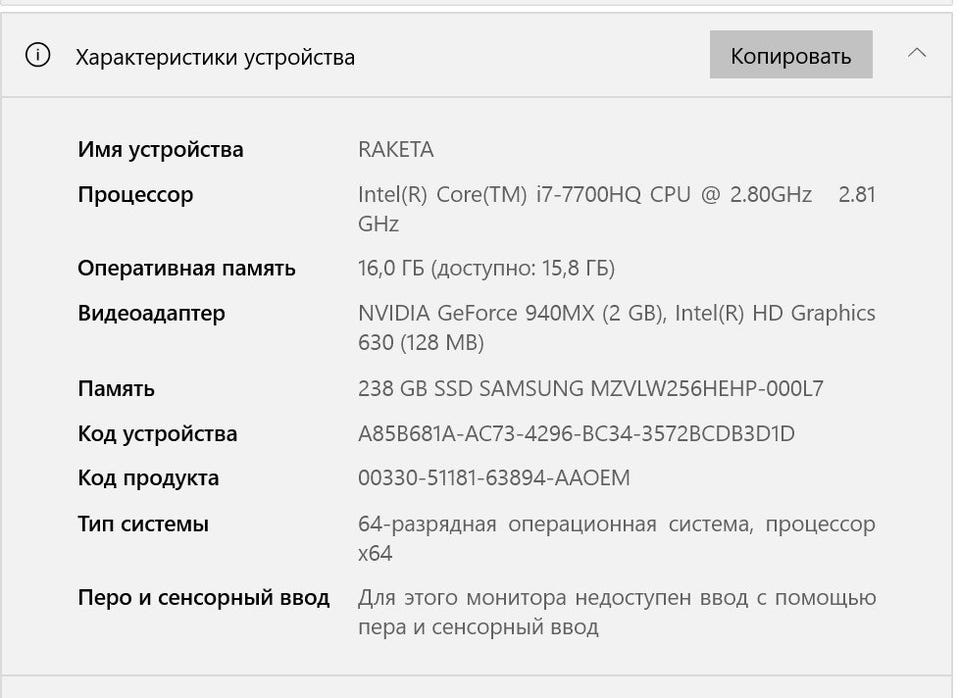This screenshot has width=960, height=698.
Task: Click the Перо и сенсорный ввод label
Action: (204, 597)
